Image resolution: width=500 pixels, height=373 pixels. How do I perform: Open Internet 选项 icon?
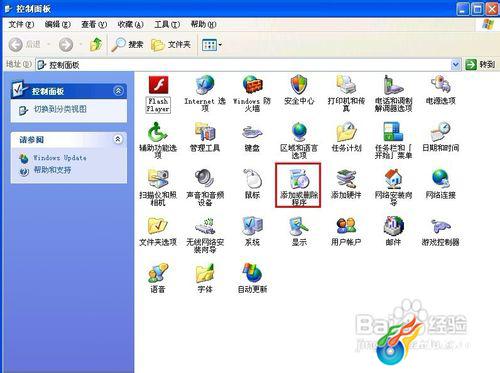click(205, 93)
